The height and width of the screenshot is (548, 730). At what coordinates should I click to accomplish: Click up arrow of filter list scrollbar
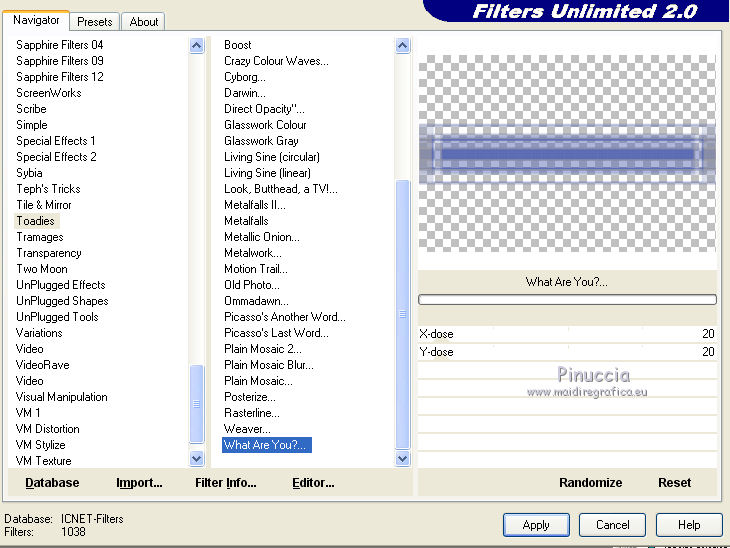pos(402,46)
